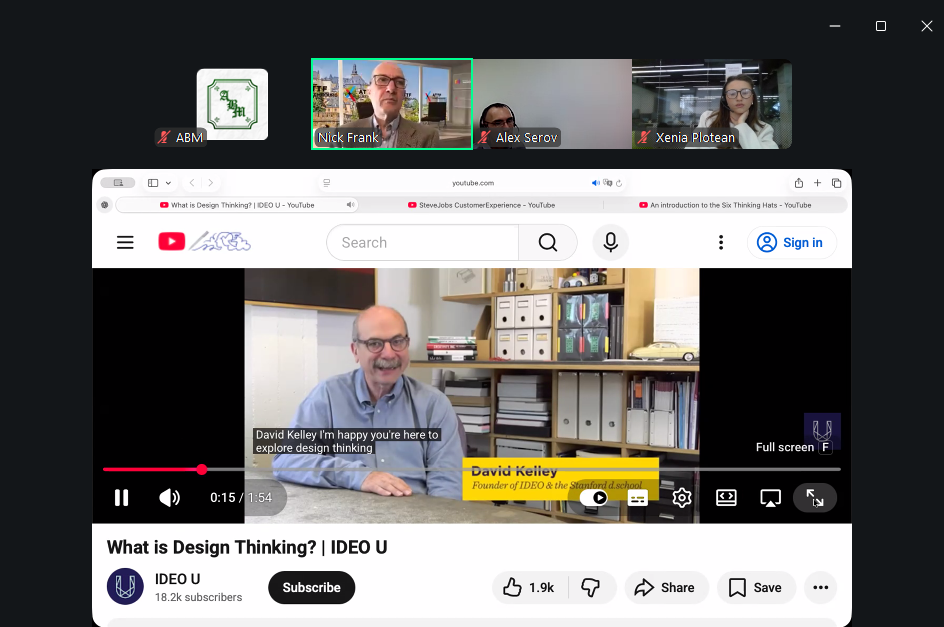Dislike the video with thumbs down
944x627 pixels.
[590, 587]
